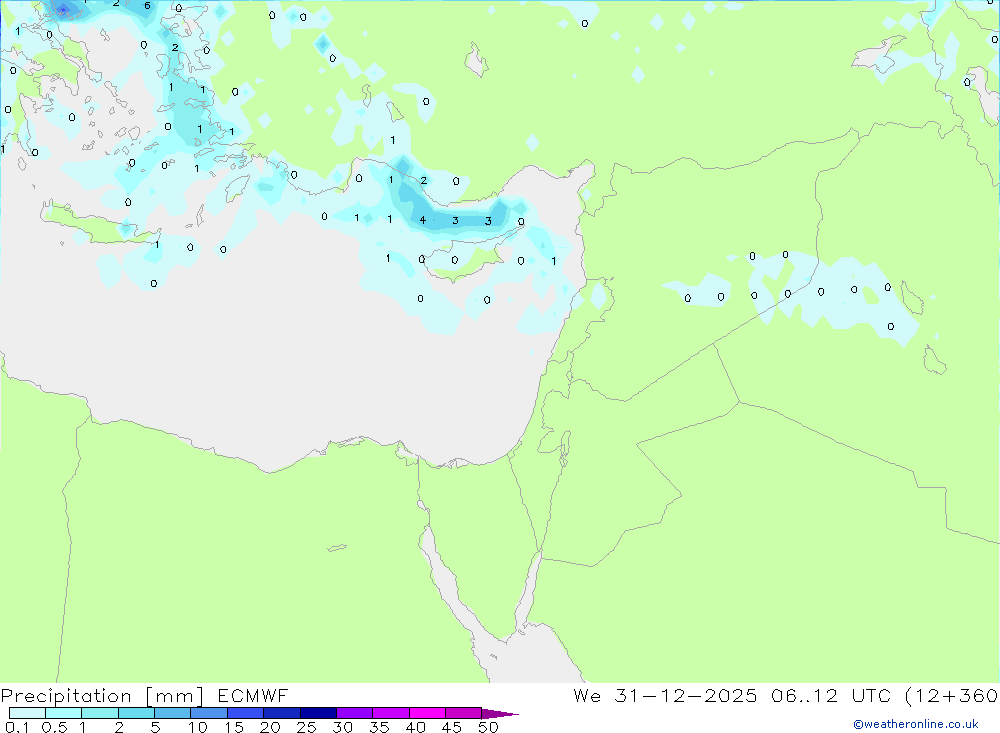Click the '4' precipitation value north of Cyprus

pos(422,220)
